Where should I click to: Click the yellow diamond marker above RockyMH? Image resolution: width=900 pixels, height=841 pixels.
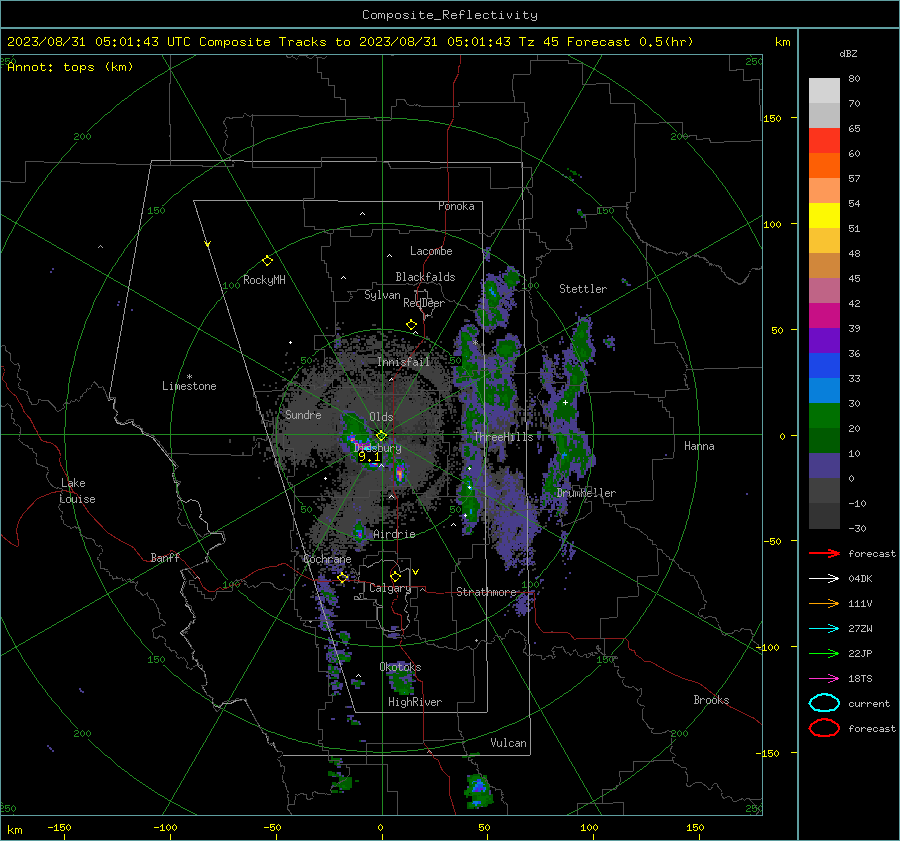click(267, 261)
